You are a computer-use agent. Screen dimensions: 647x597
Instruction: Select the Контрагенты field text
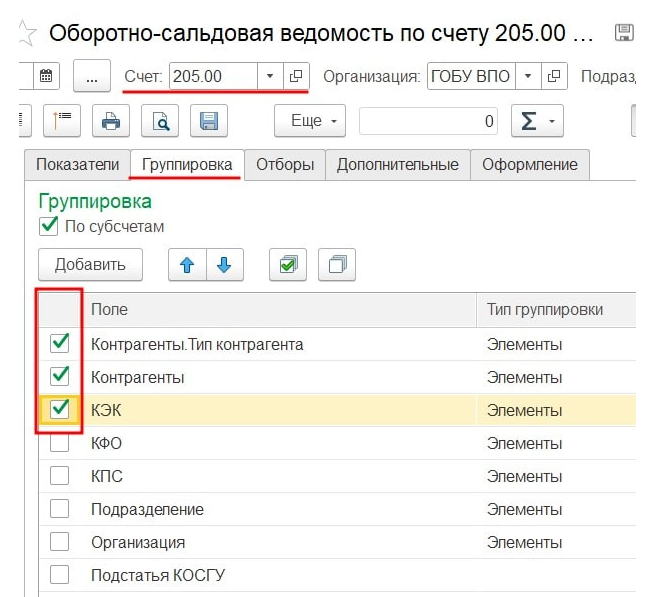point(137,378)
